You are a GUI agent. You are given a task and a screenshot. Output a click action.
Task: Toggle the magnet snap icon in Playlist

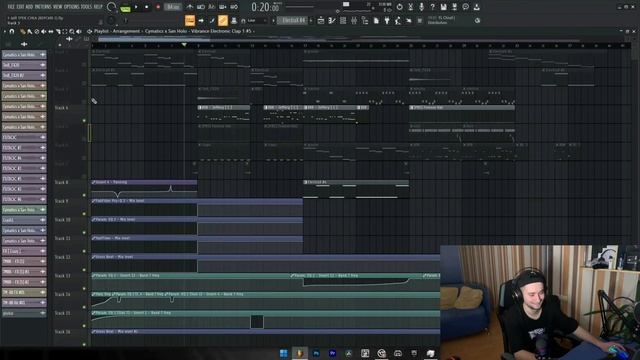point(12,31)
